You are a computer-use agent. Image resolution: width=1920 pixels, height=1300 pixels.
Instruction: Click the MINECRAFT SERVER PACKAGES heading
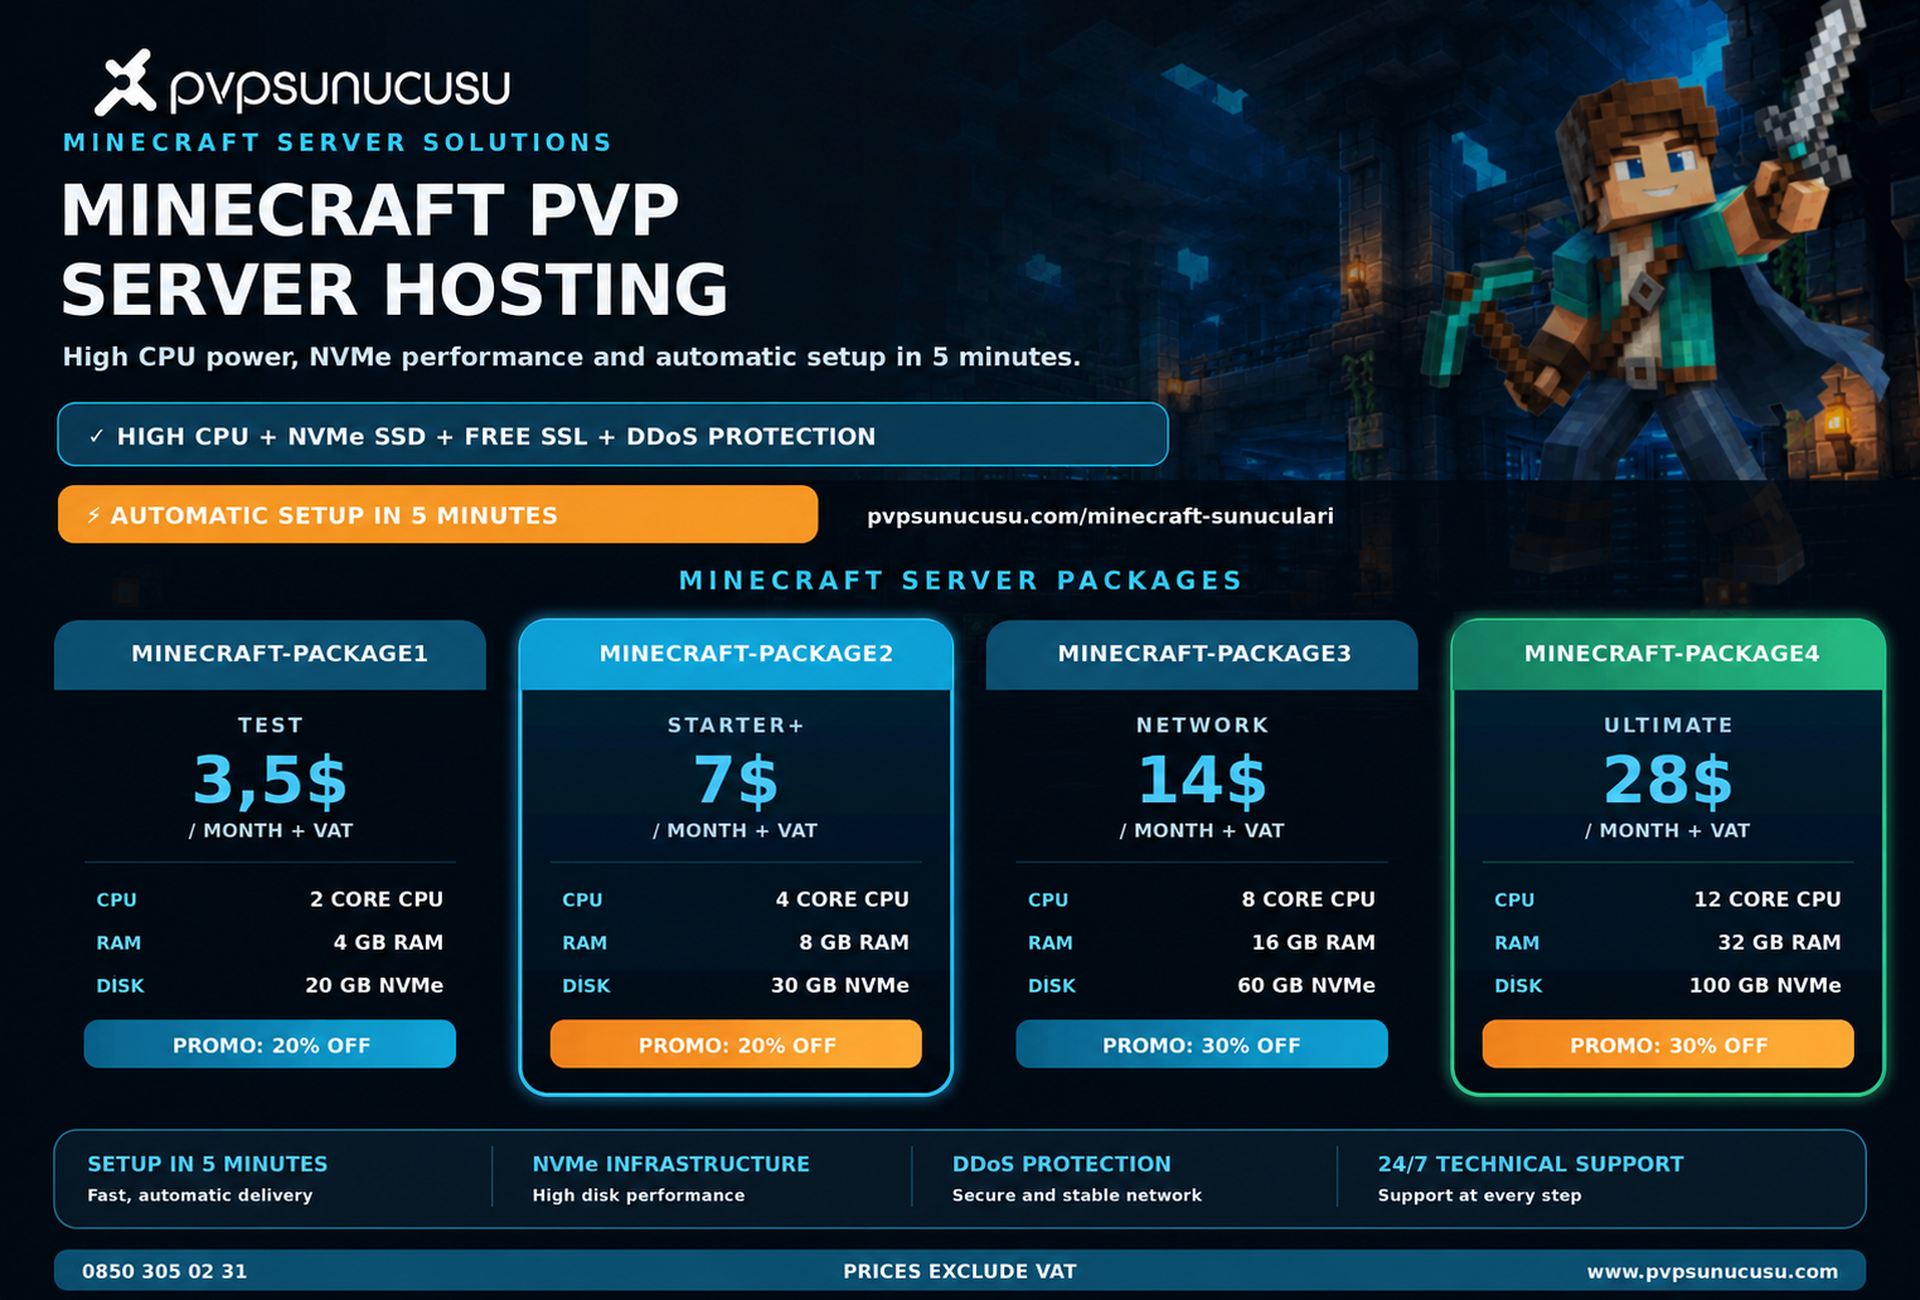(960, 580)
